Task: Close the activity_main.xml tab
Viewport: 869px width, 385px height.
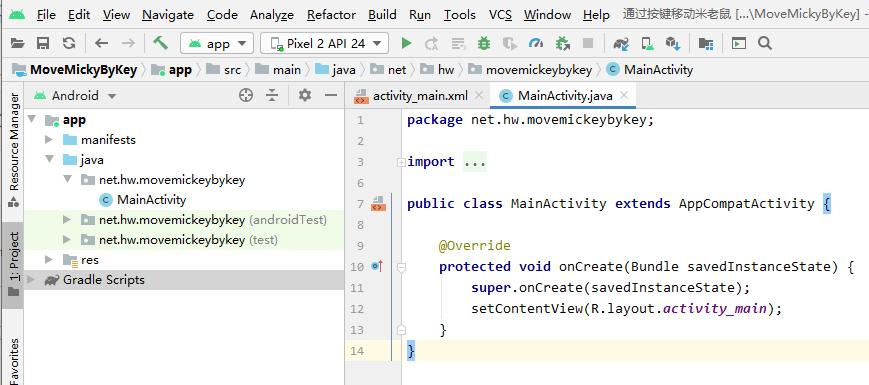Action: point(479,96)
